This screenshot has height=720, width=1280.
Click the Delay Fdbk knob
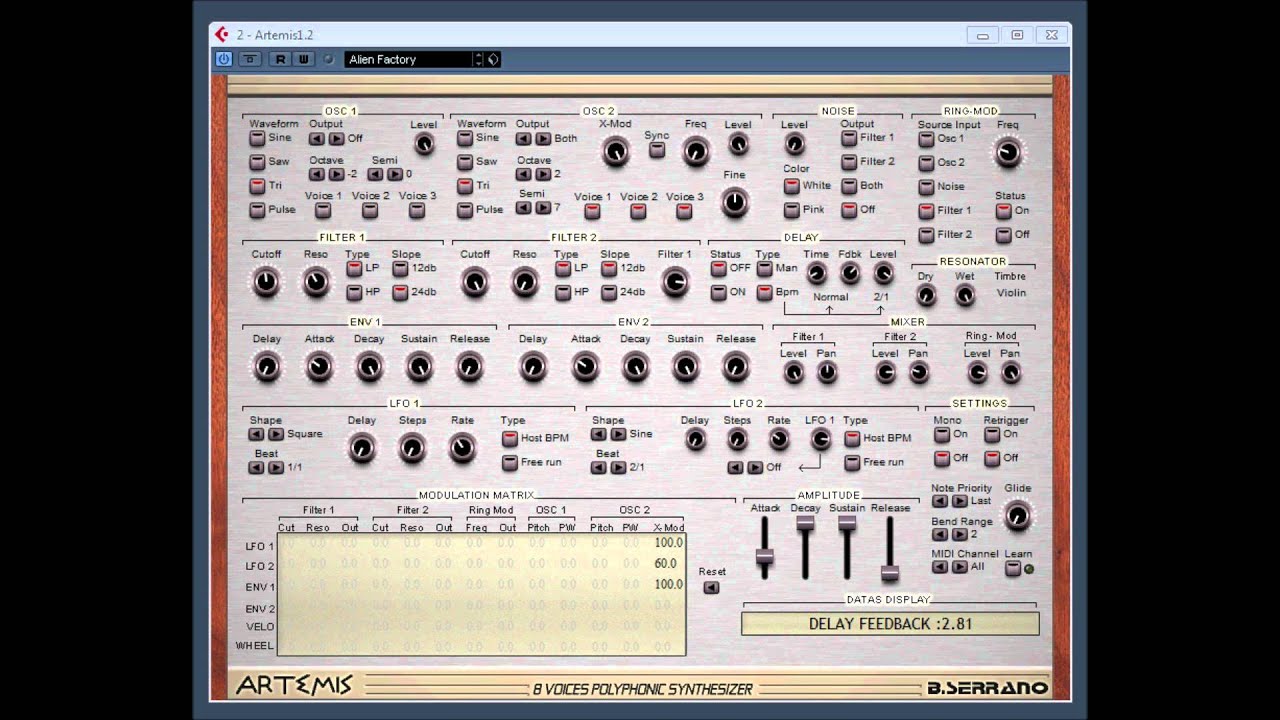coord(850,273)
